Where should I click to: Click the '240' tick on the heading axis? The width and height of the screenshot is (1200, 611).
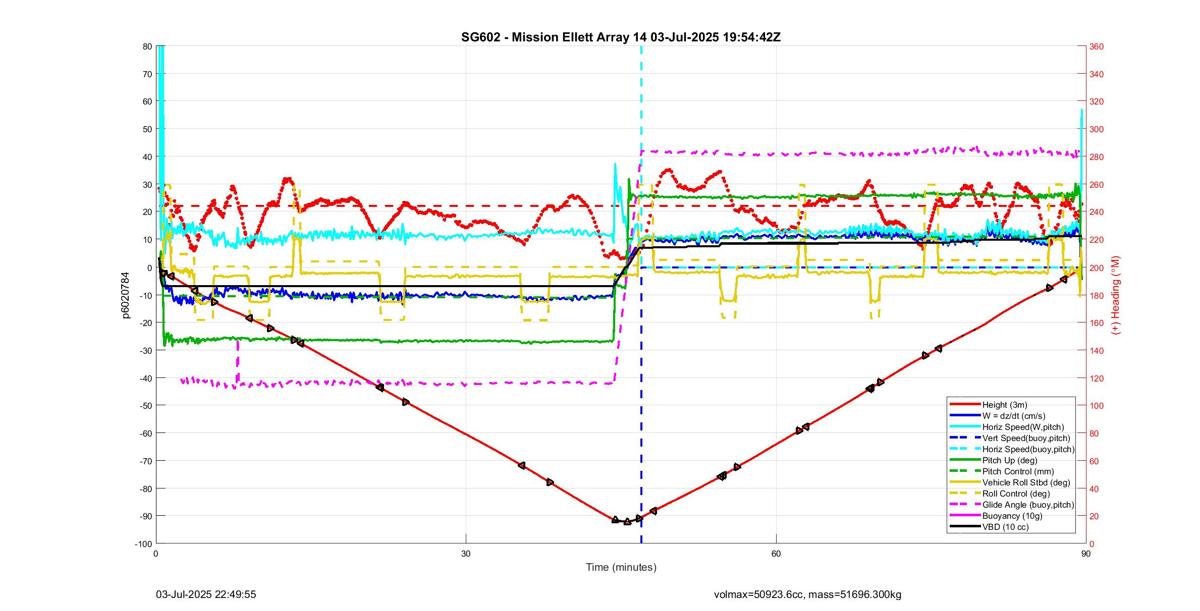tap(1097, 212)
